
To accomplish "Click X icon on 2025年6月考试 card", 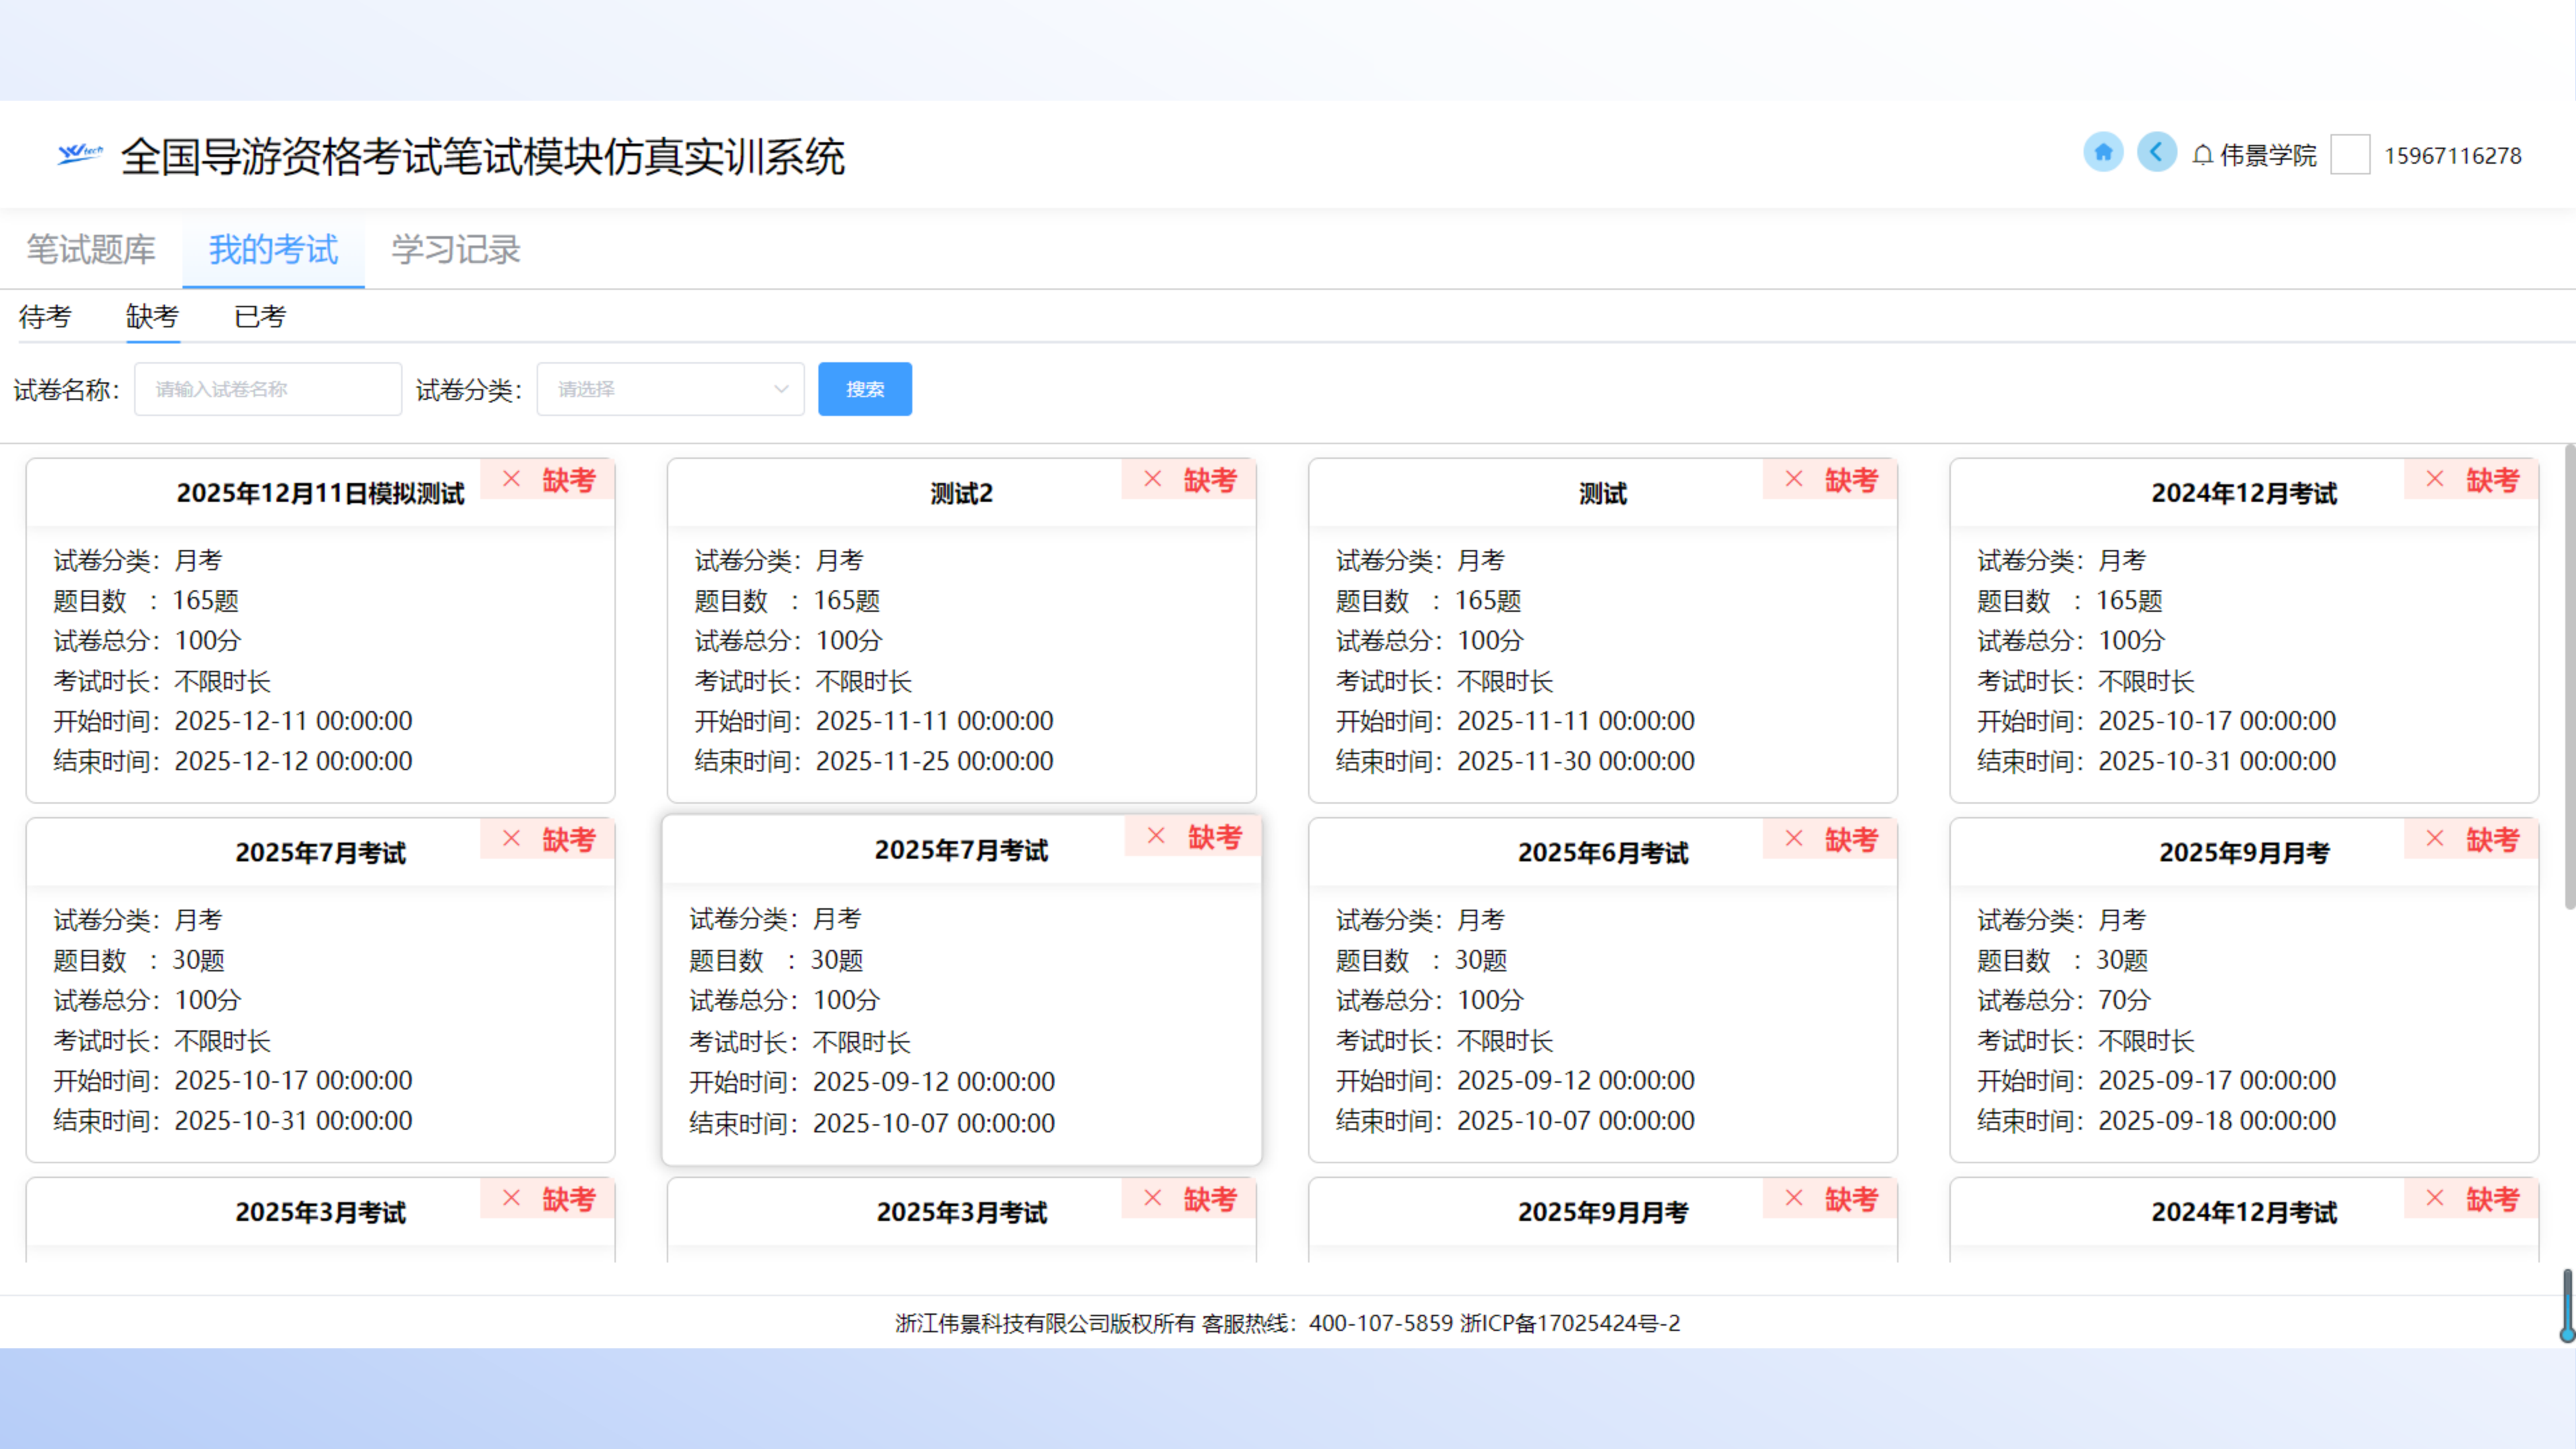I will click(1794, 838).
